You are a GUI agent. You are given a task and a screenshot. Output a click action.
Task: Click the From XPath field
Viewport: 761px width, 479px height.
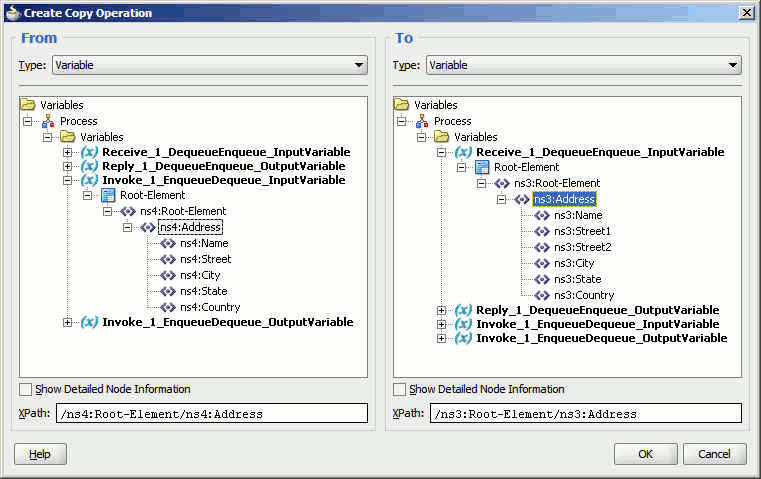(x=212, y=413)
